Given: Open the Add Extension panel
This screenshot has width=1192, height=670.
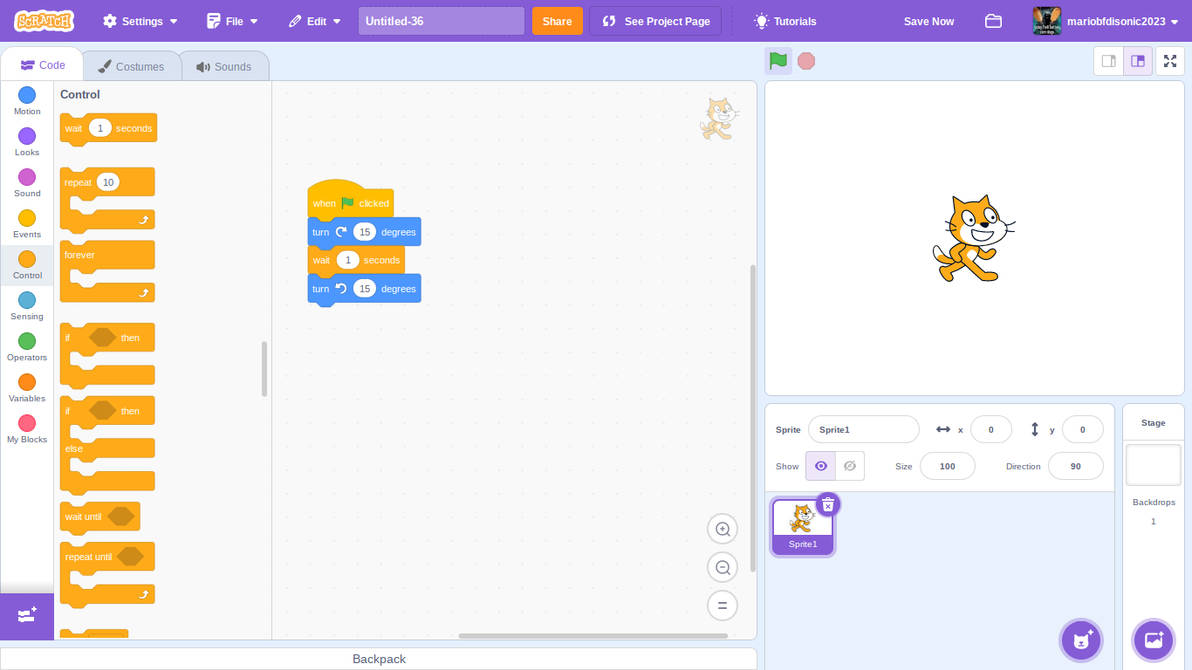Looking at the screenshot, I should pyautogui.click(x=27, y=616).
